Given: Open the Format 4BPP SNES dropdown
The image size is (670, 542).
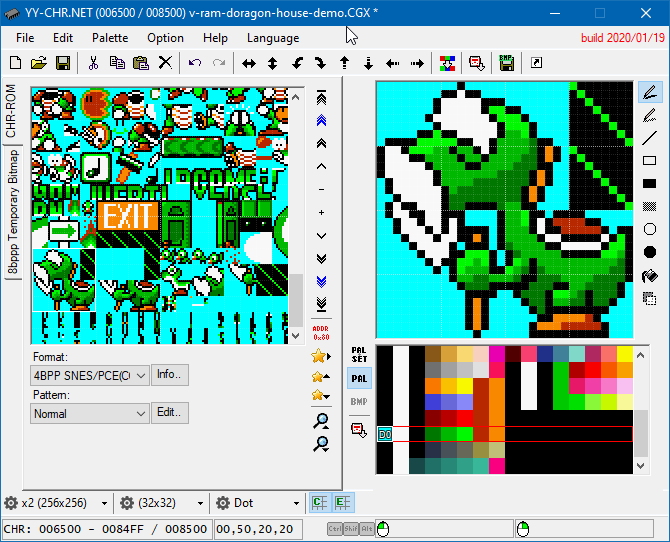Looking at the screenshot, I should pyautogui.click(x=90, y=375).
